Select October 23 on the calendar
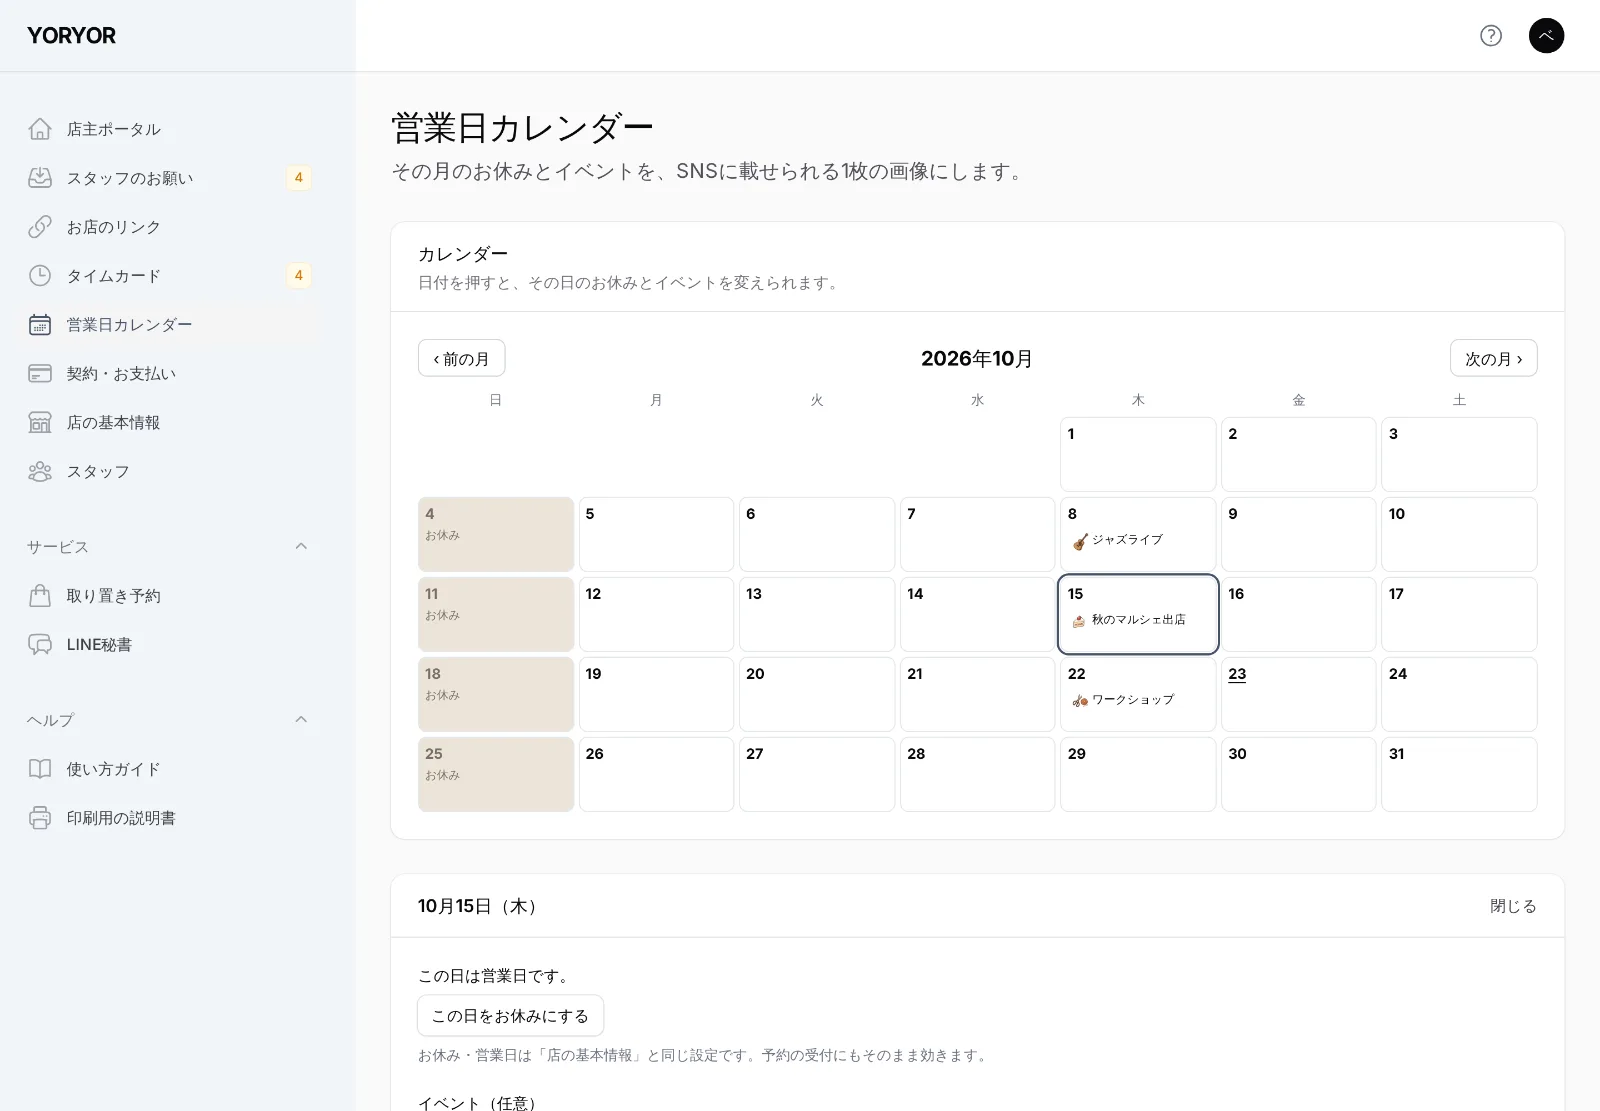This screenshot has height=1111, width=1600. [x=1298, y=694]
